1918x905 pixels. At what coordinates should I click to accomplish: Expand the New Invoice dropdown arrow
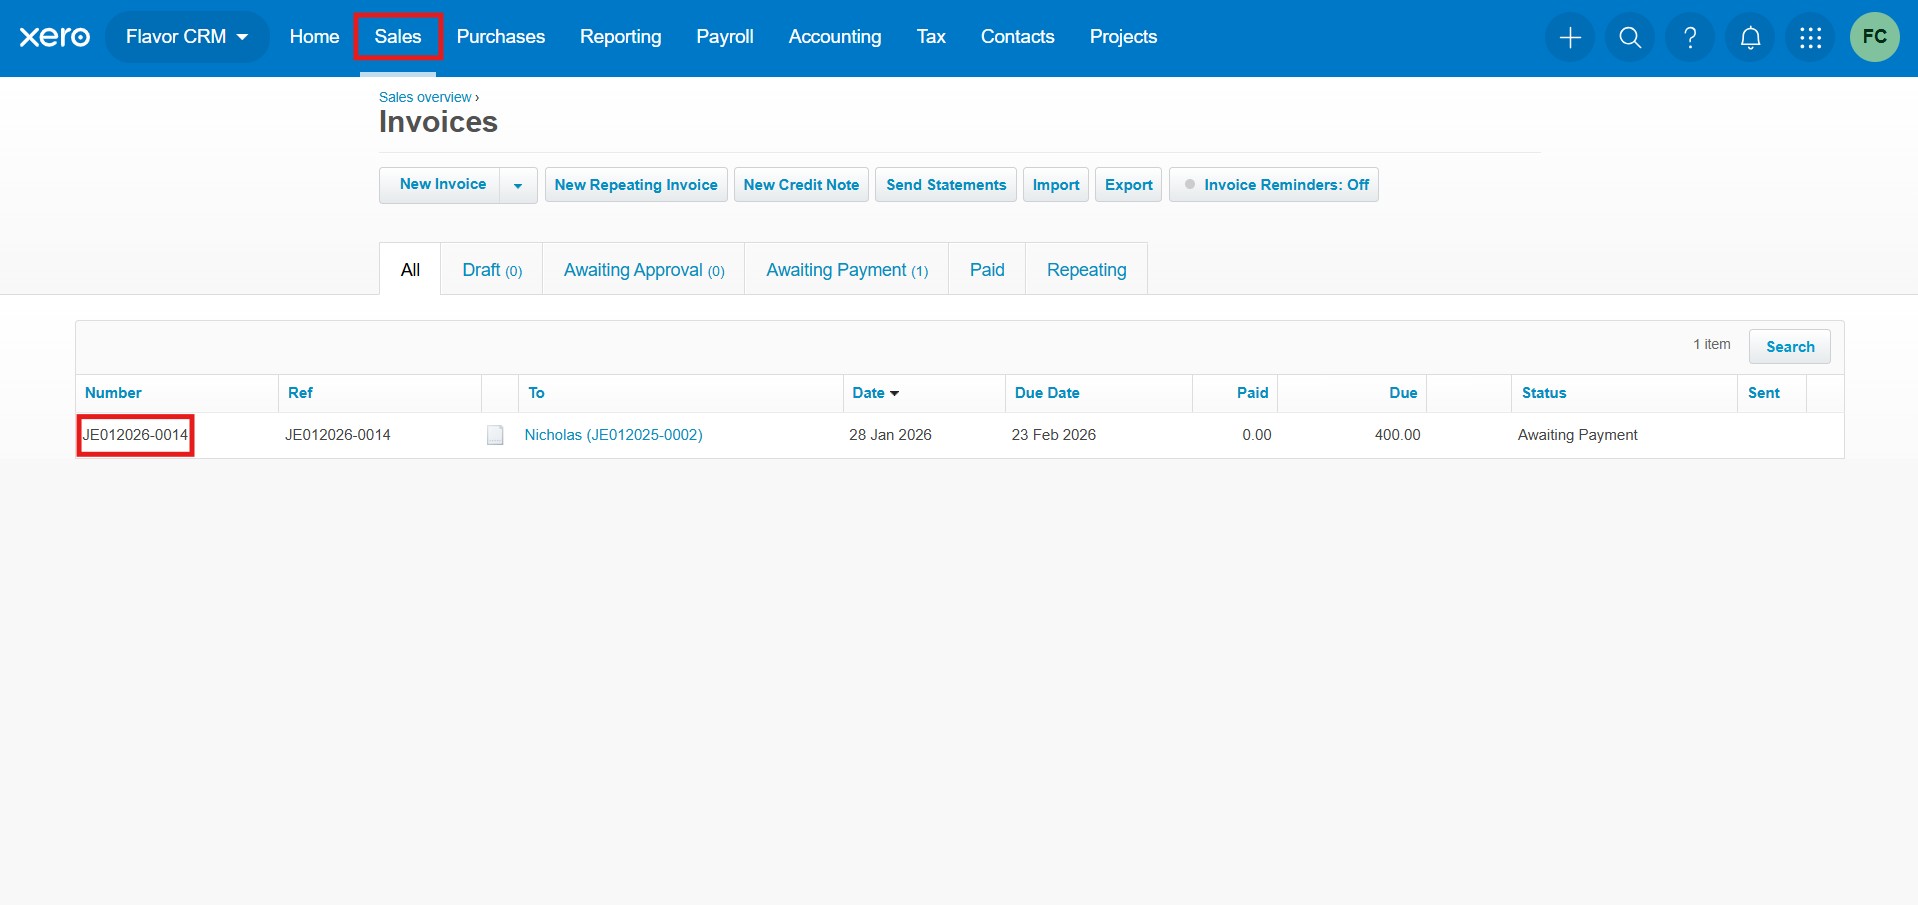(518, 185)
